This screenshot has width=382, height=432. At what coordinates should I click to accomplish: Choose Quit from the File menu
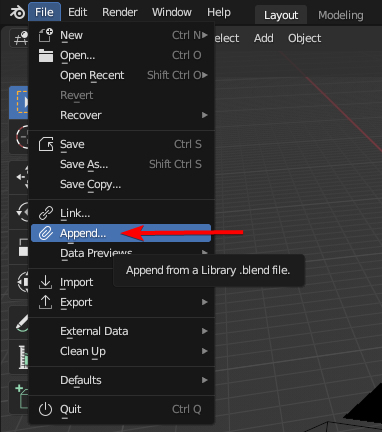point(121,409)
